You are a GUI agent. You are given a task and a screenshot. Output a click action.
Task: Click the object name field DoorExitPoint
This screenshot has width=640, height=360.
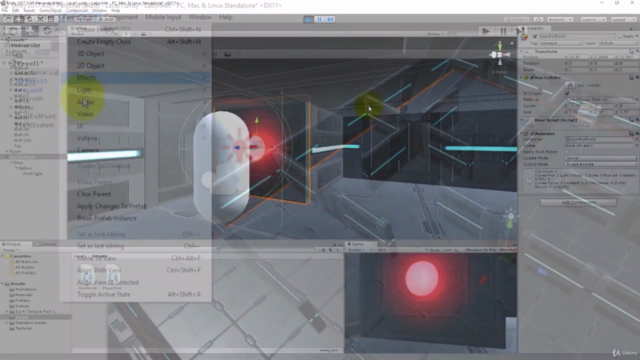pyautogui.click(x=577, y=36)
